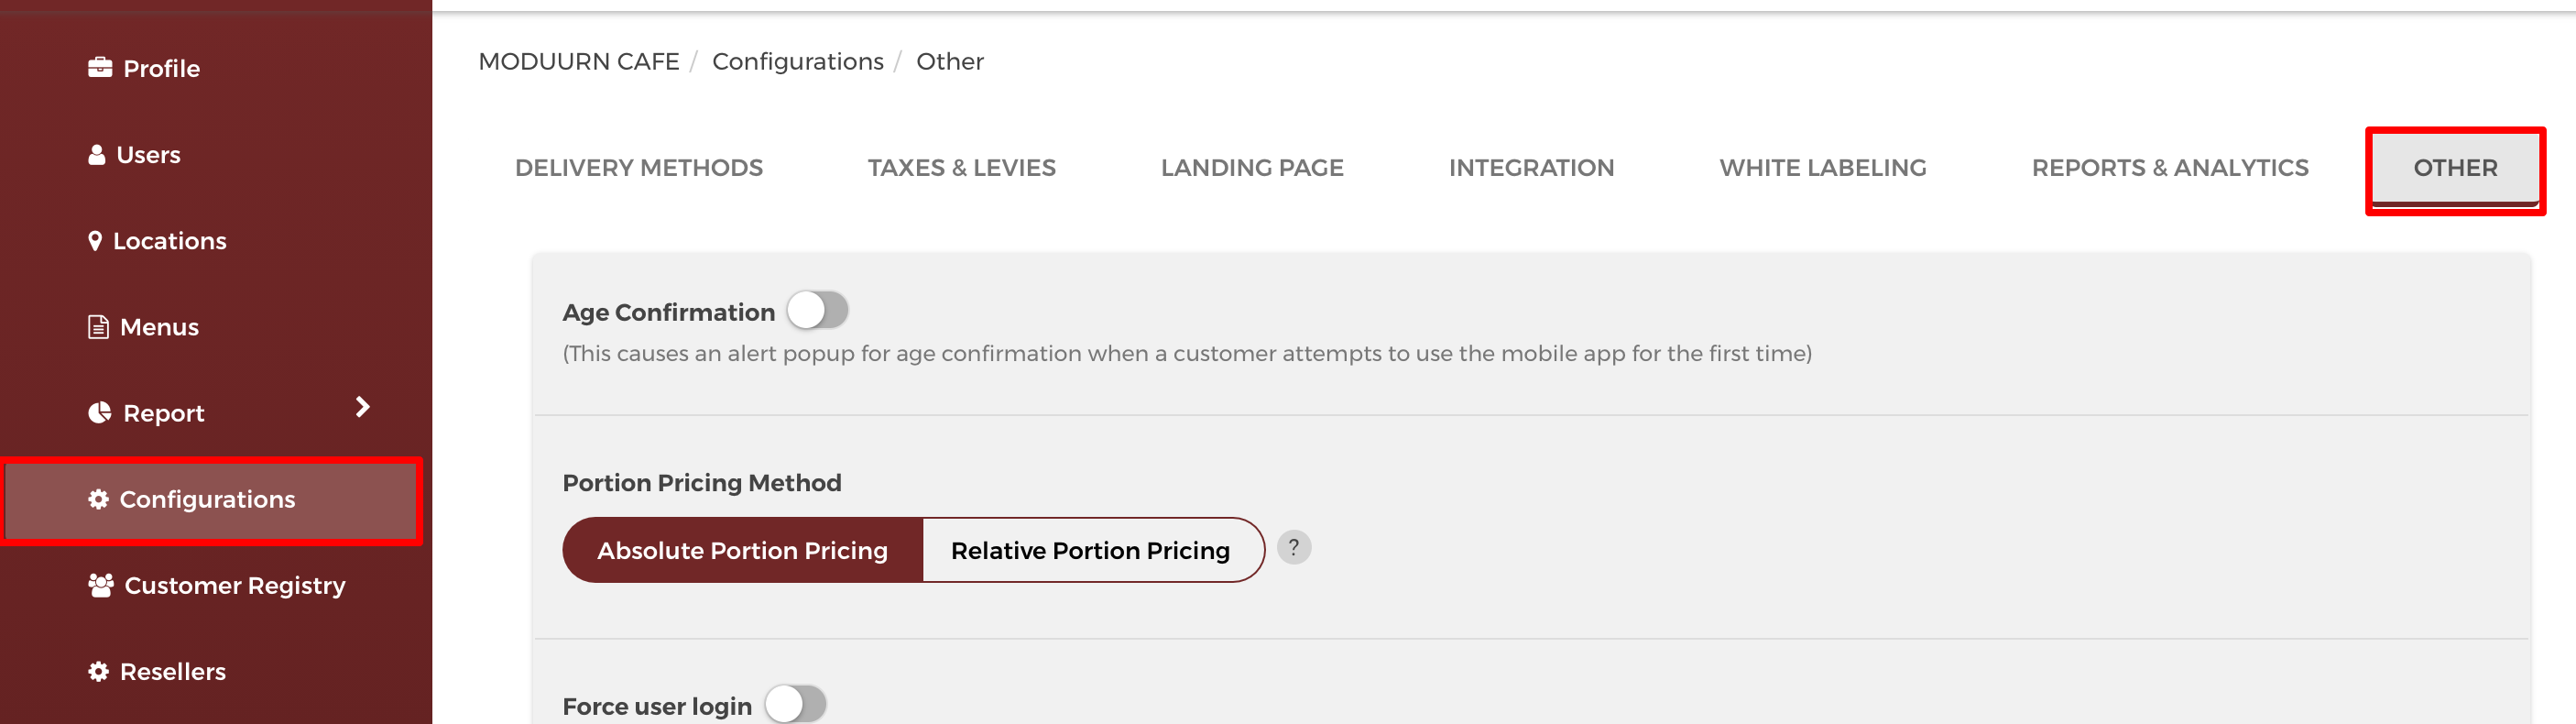This screenshot has height=724, width=2576.
Task: Expand the Report submenu chevron
Action: click(x=363, y=407)
